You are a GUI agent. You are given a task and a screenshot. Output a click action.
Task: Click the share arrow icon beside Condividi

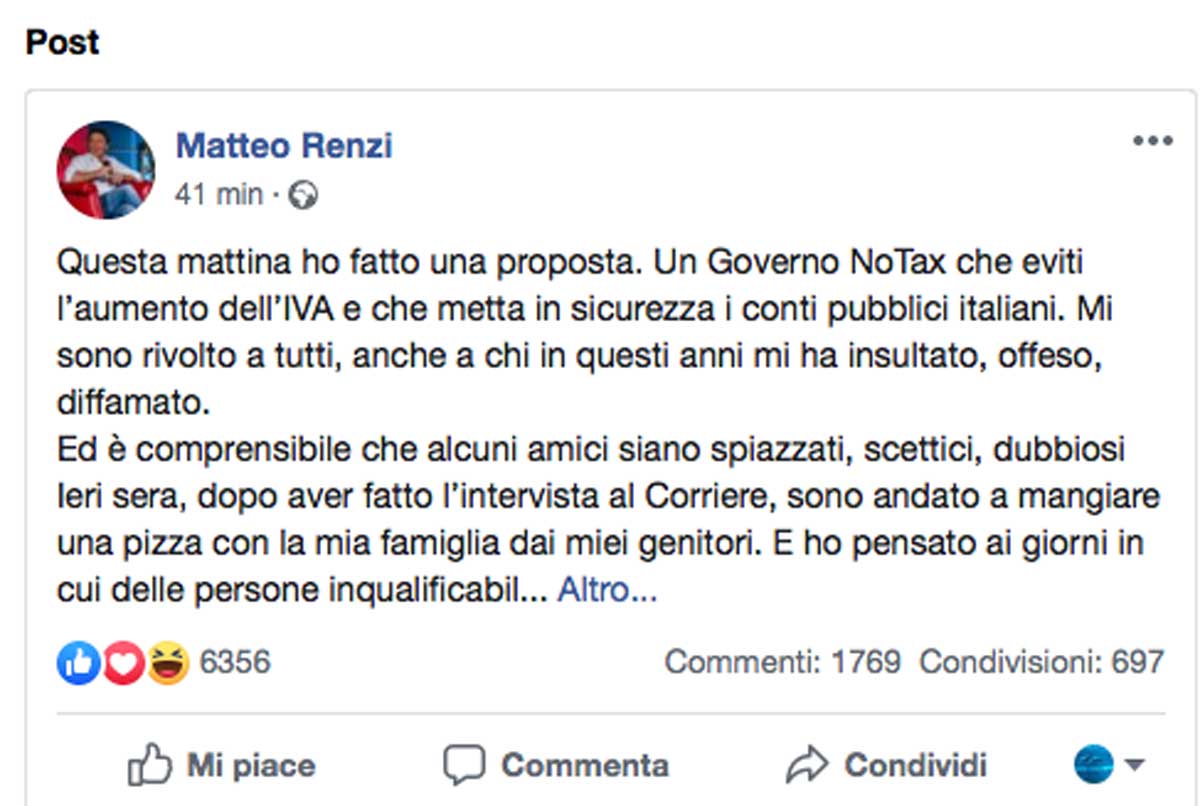click(x=807, y=766)
